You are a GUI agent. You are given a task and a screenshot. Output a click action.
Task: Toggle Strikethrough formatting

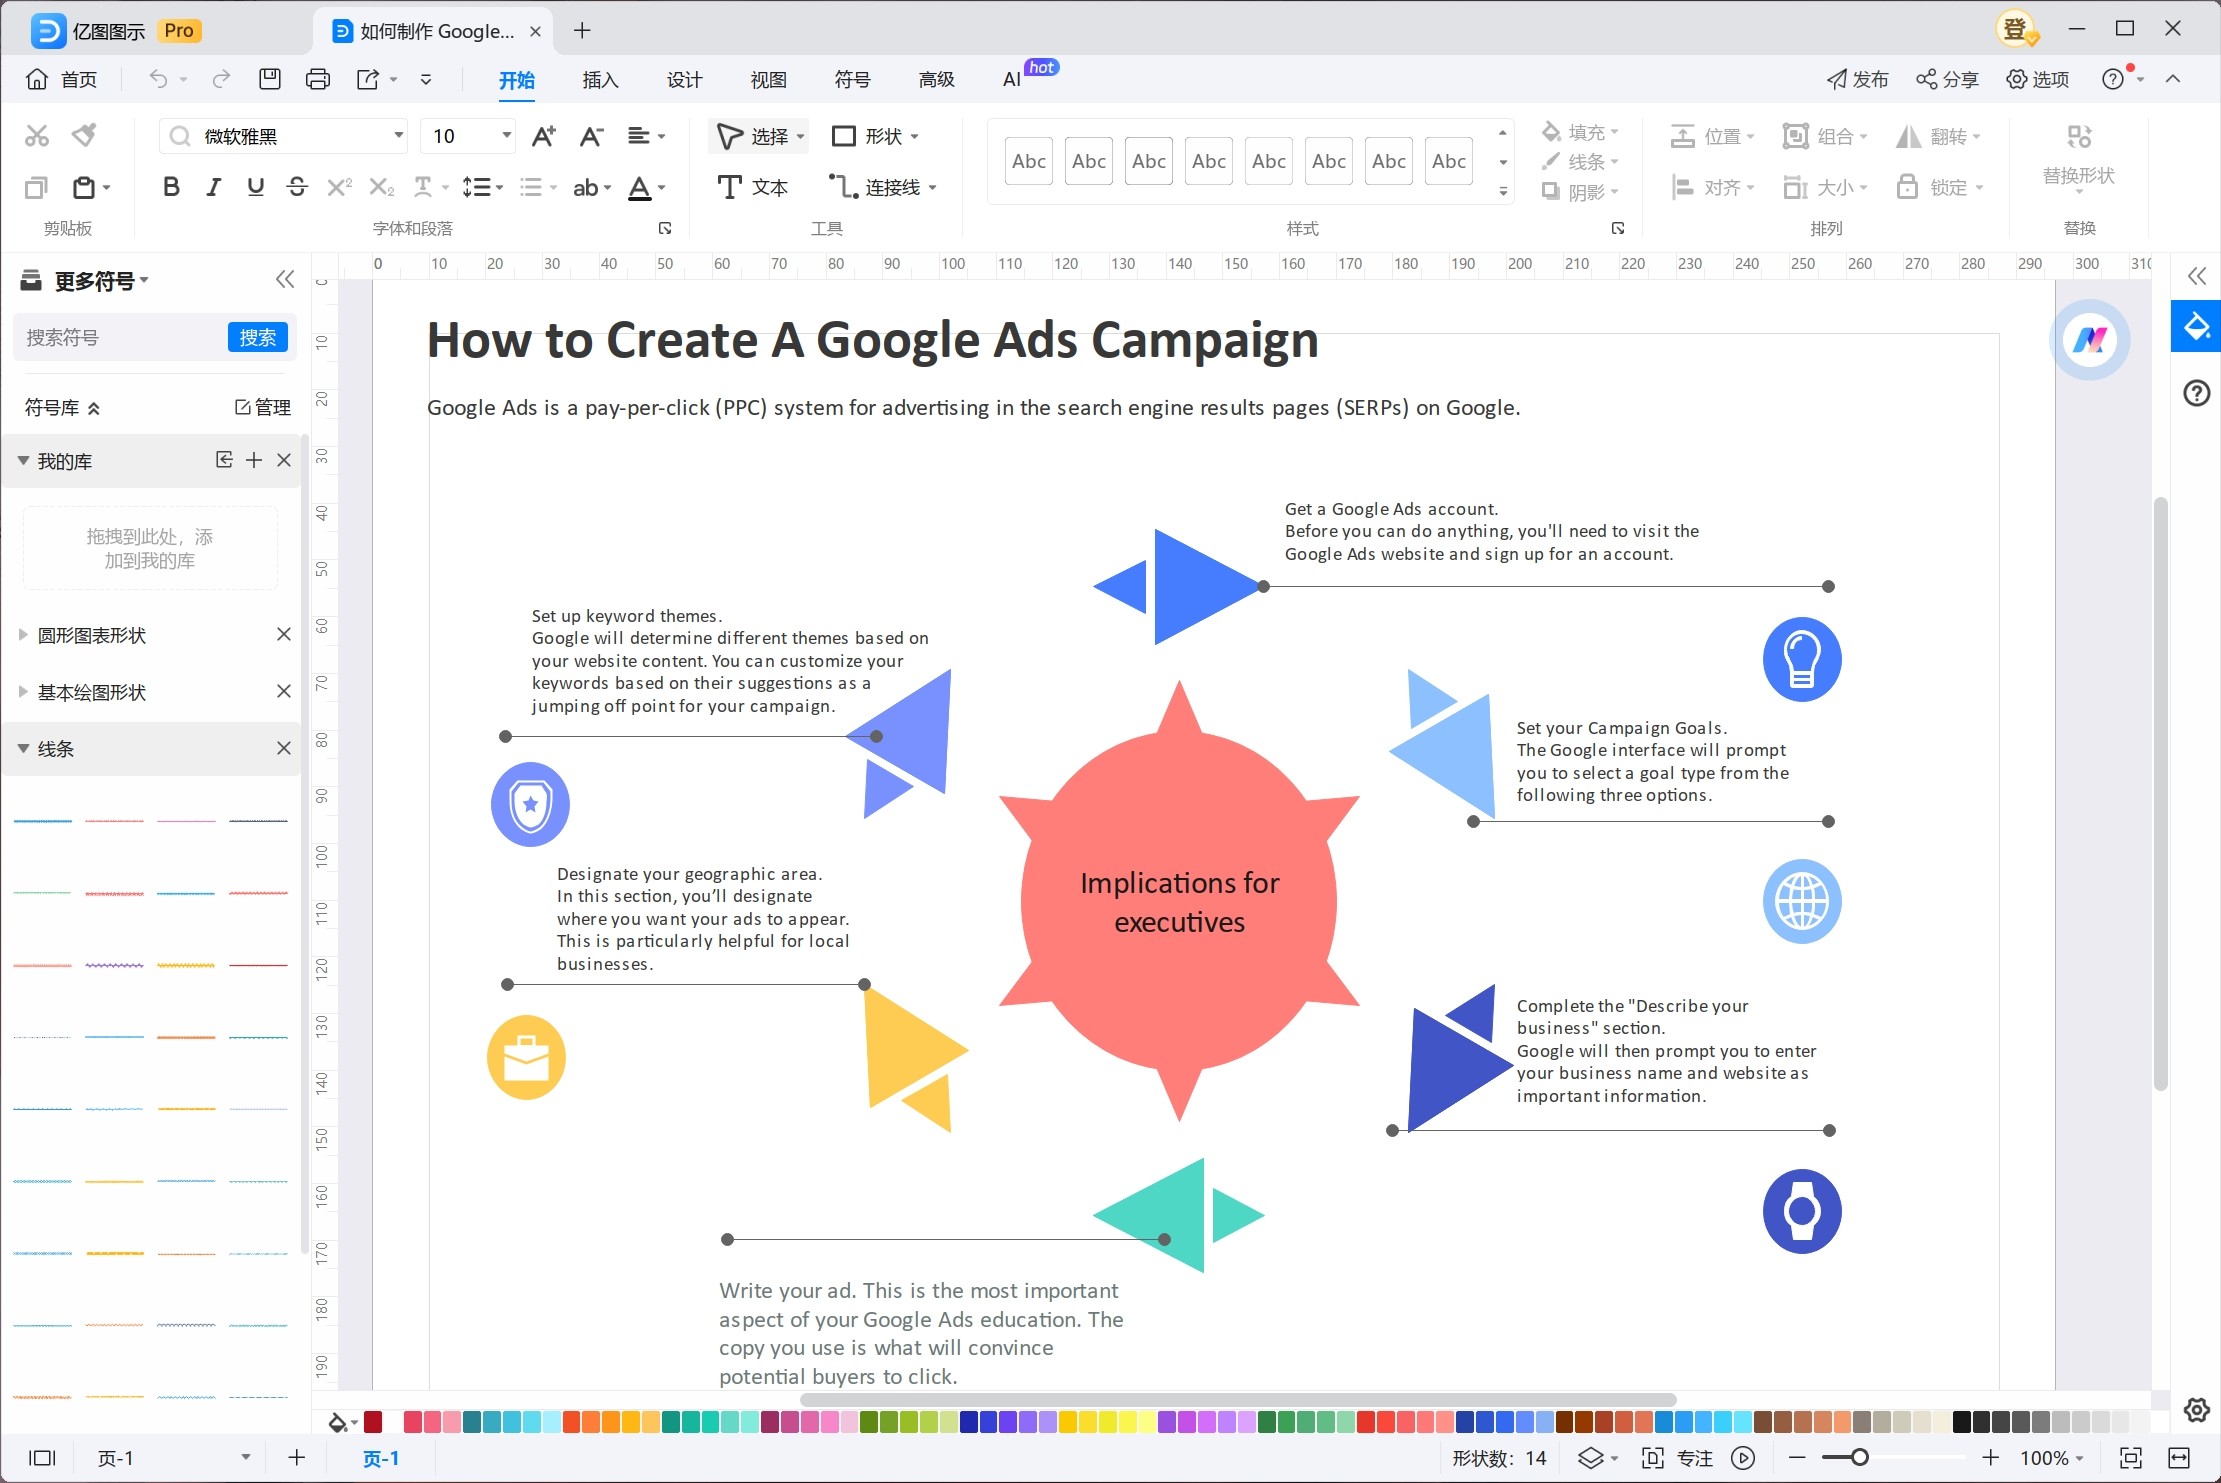[297, 187]
